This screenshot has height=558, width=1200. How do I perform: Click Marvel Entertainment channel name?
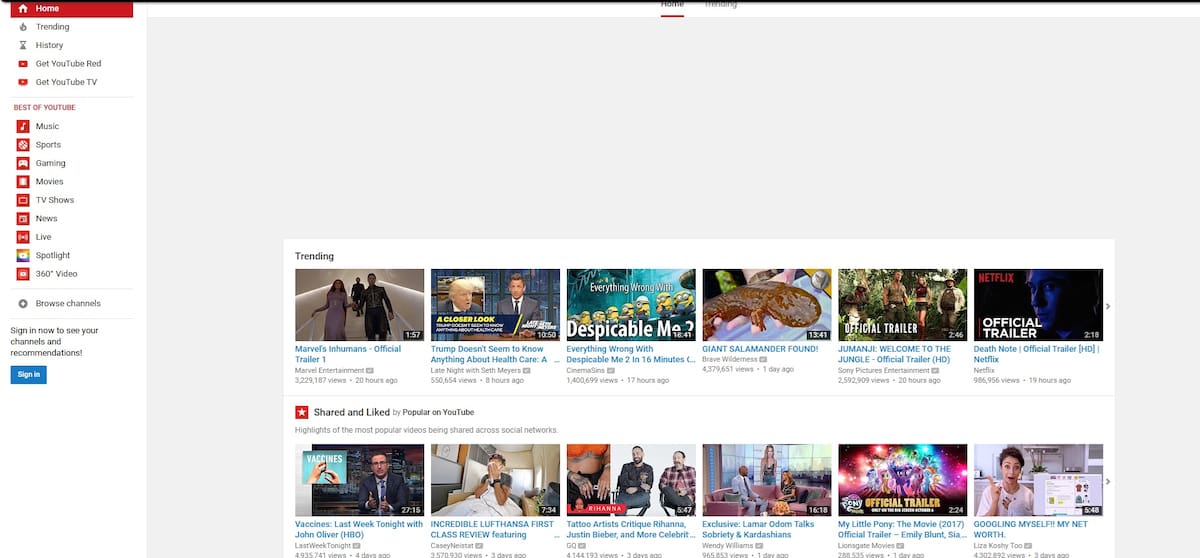click(329, 370)
